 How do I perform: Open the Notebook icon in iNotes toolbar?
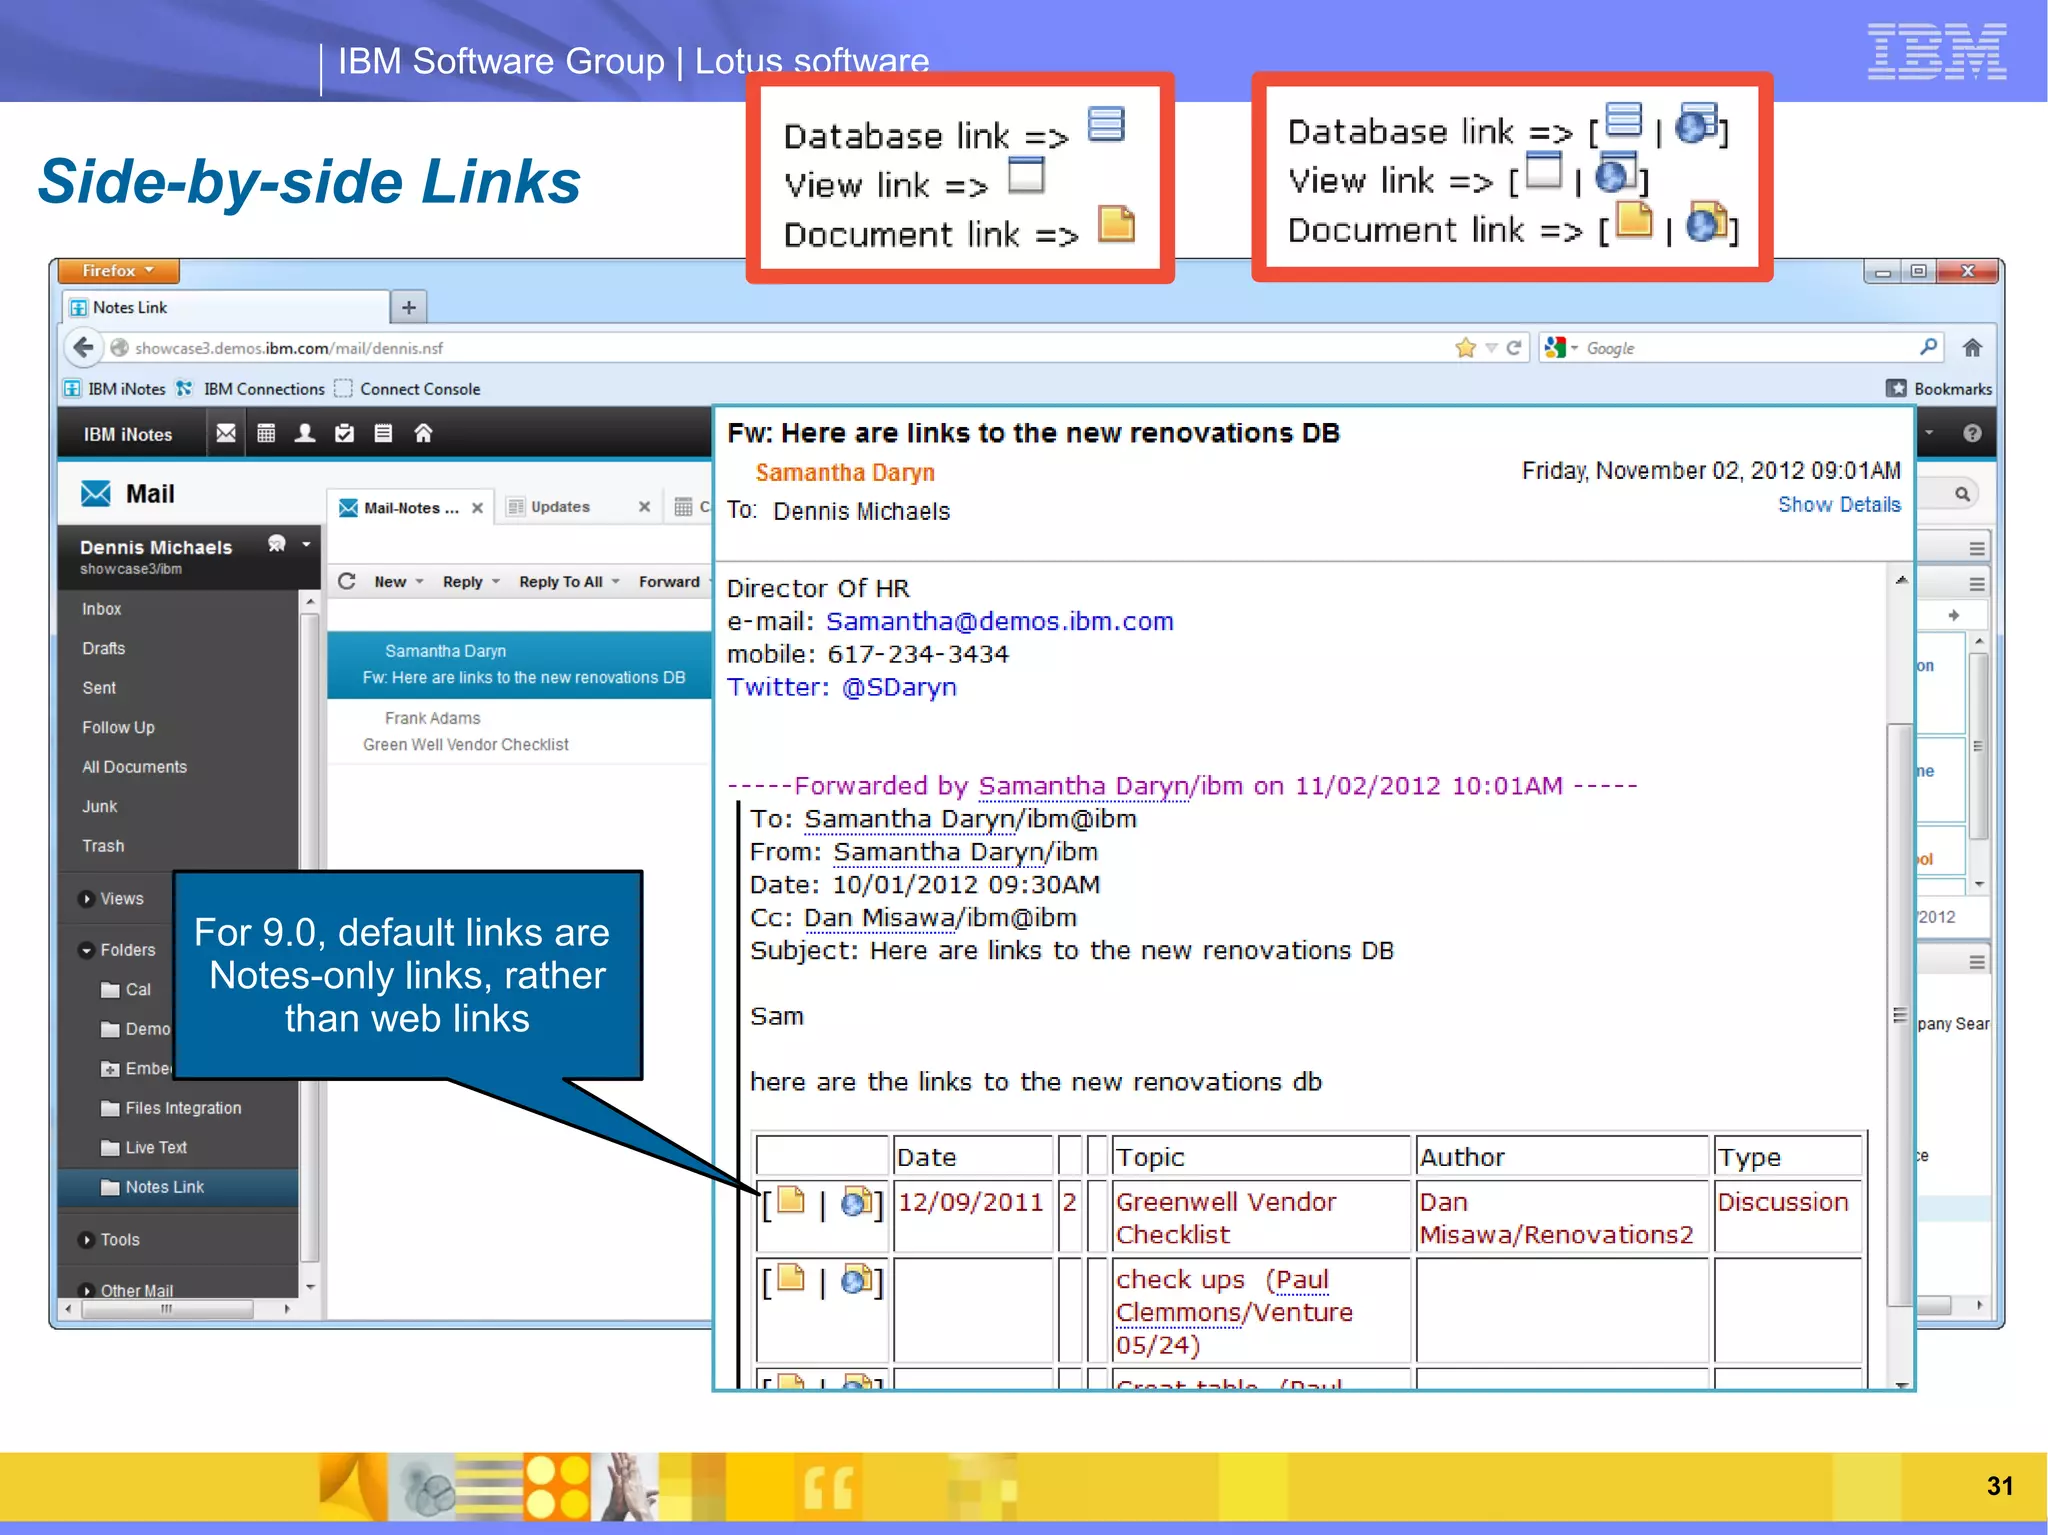coord(383,433)
